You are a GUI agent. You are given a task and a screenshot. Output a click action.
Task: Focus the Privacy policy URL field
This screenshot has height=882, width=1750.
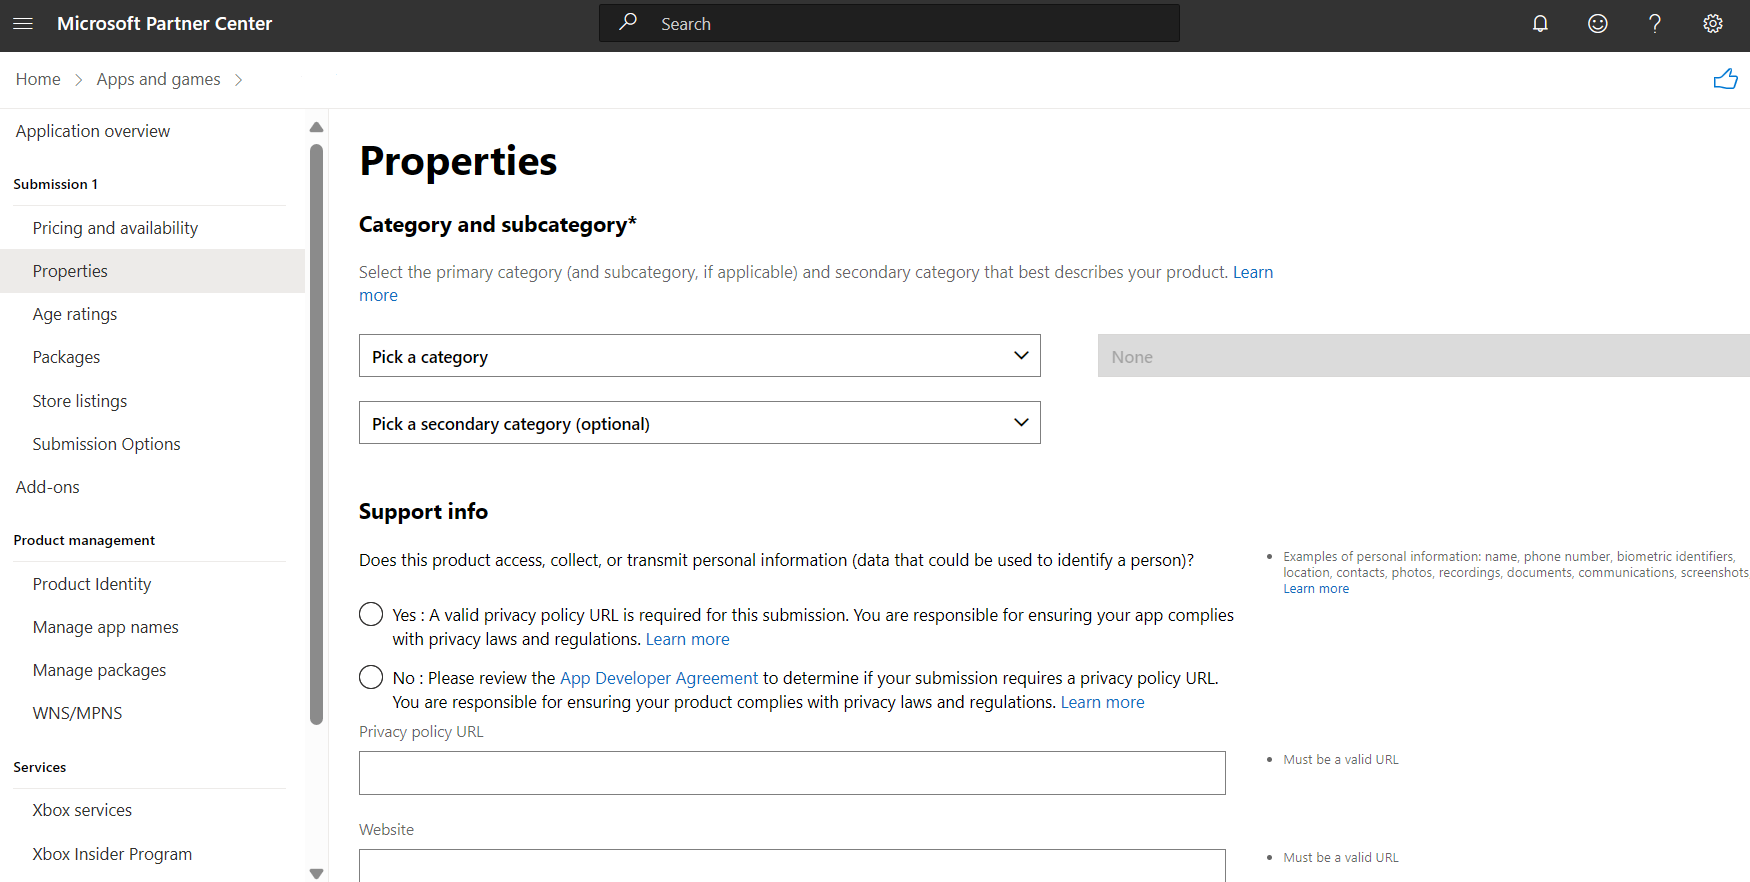pyautogui.click(x=792, y=773)
